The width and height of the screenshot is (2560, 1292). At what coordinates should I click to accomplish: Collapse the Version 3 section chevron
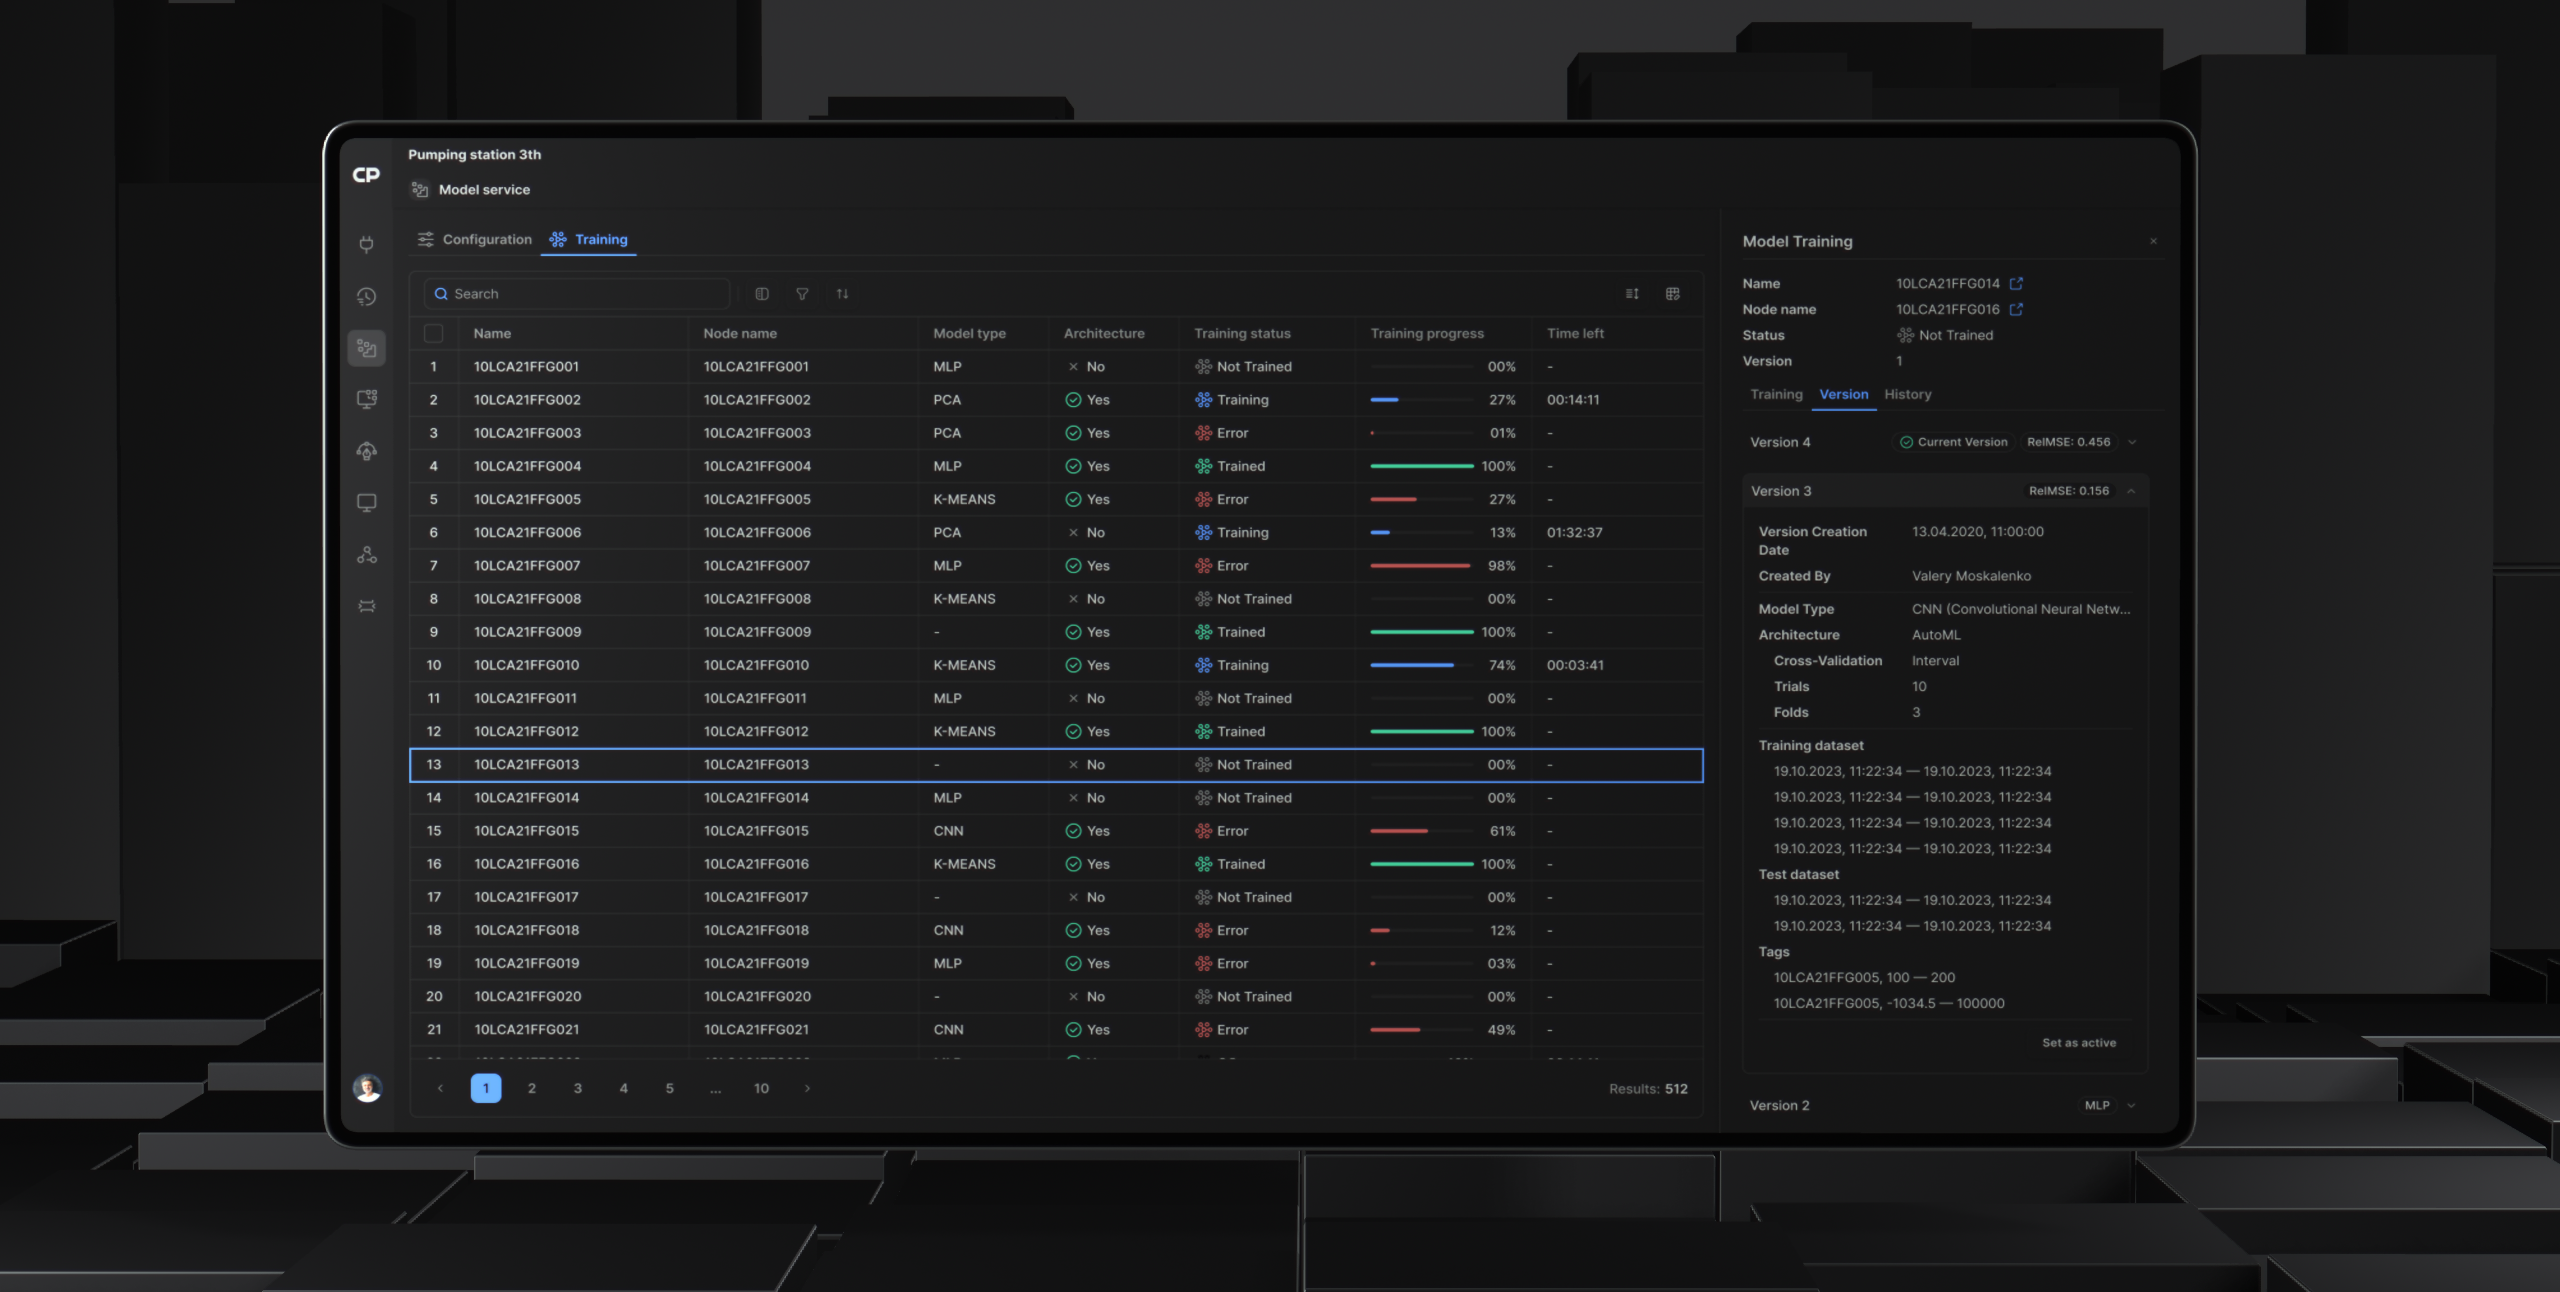(2131, 491)
